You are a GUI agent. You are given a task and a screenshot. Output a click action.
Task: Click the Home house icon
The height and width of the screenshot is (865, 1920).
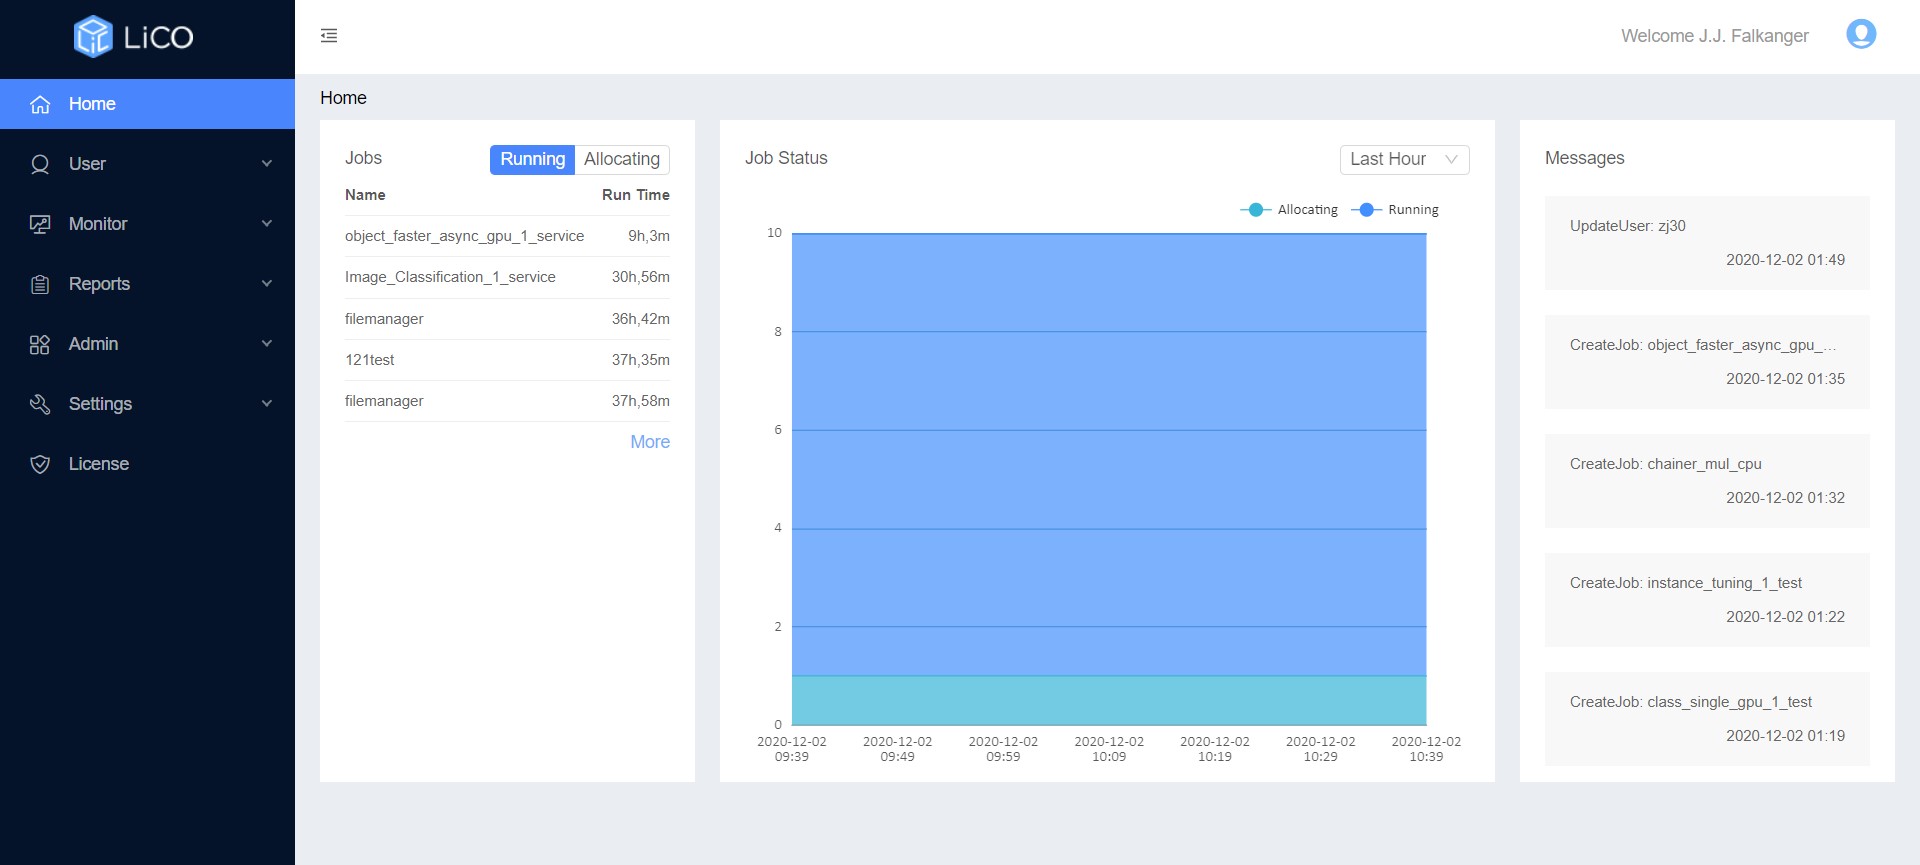[x=40, y=104]
